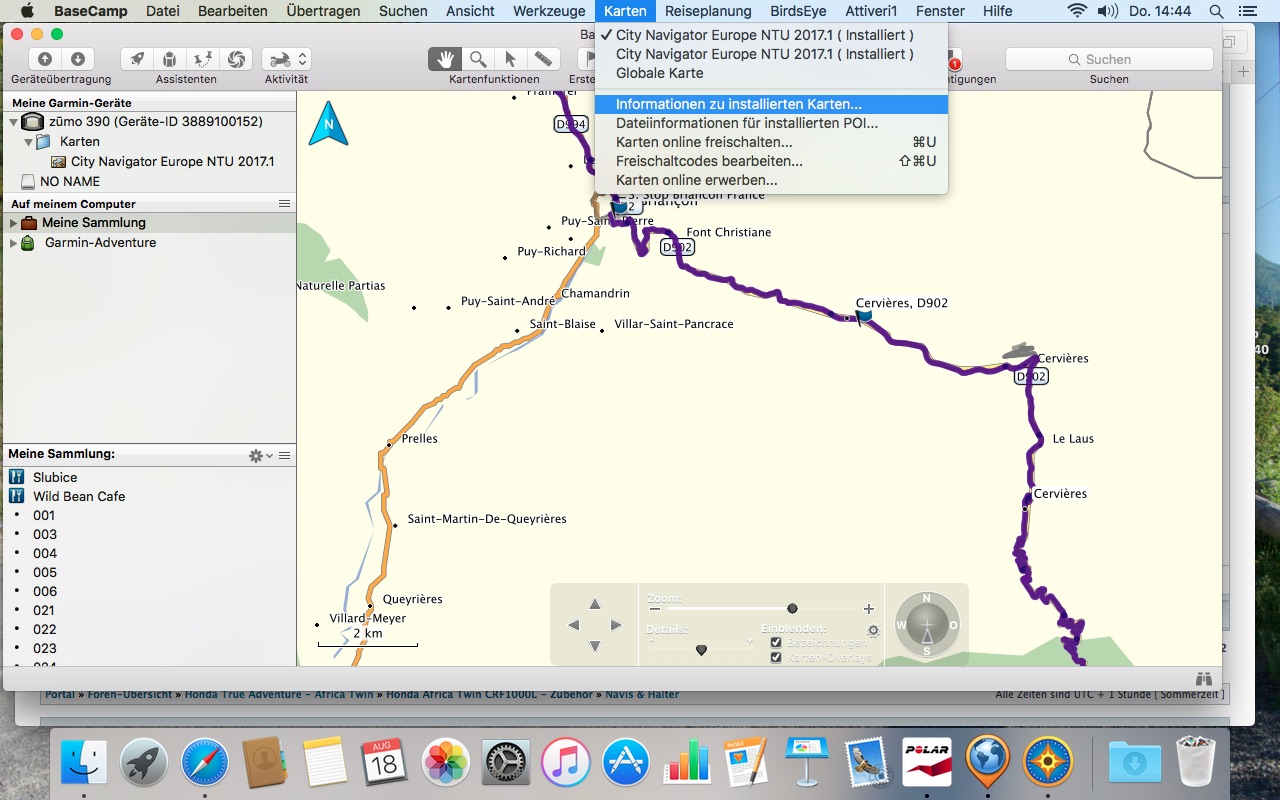Open the trip planner rocket assistant
The width and height of the screenshot is (1280, 800).
tap(137, 59)
